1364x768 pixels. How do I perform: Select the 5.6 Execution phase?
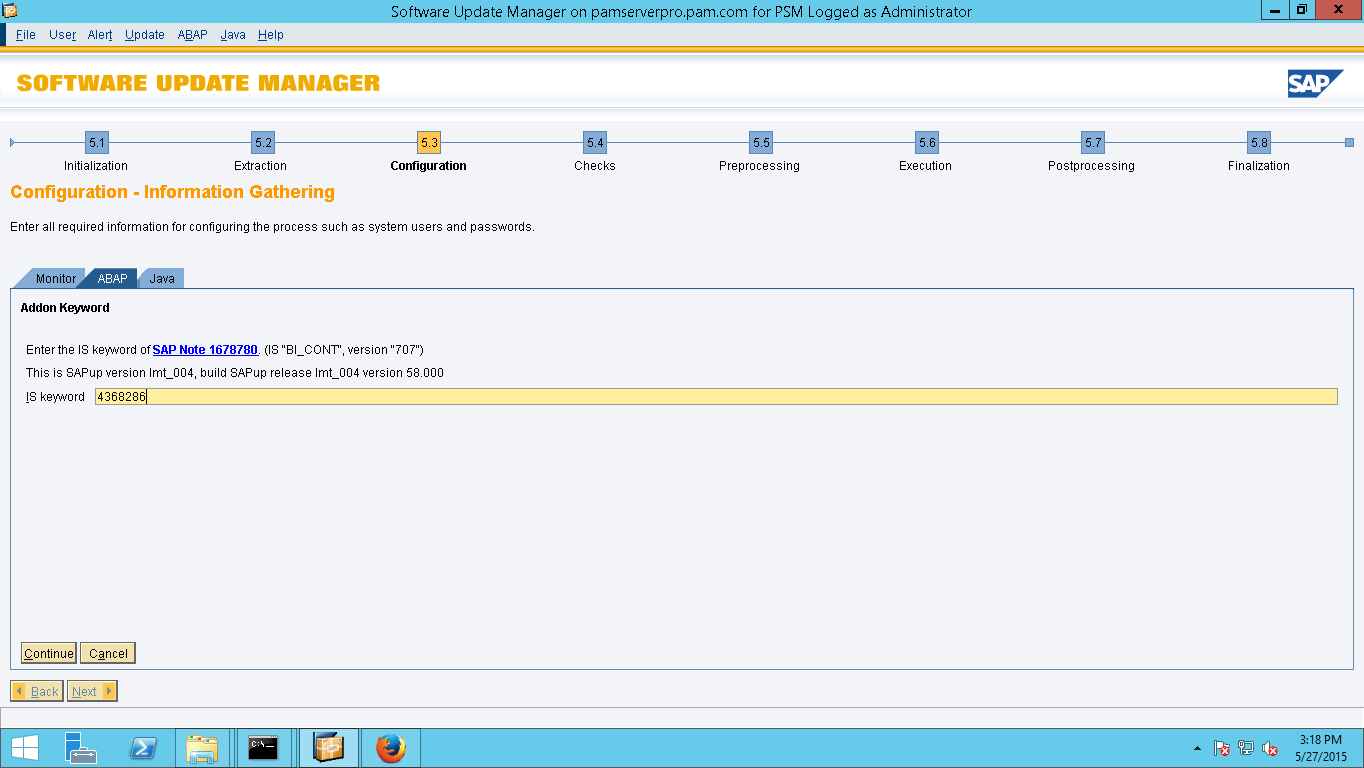tap(924, 143)
